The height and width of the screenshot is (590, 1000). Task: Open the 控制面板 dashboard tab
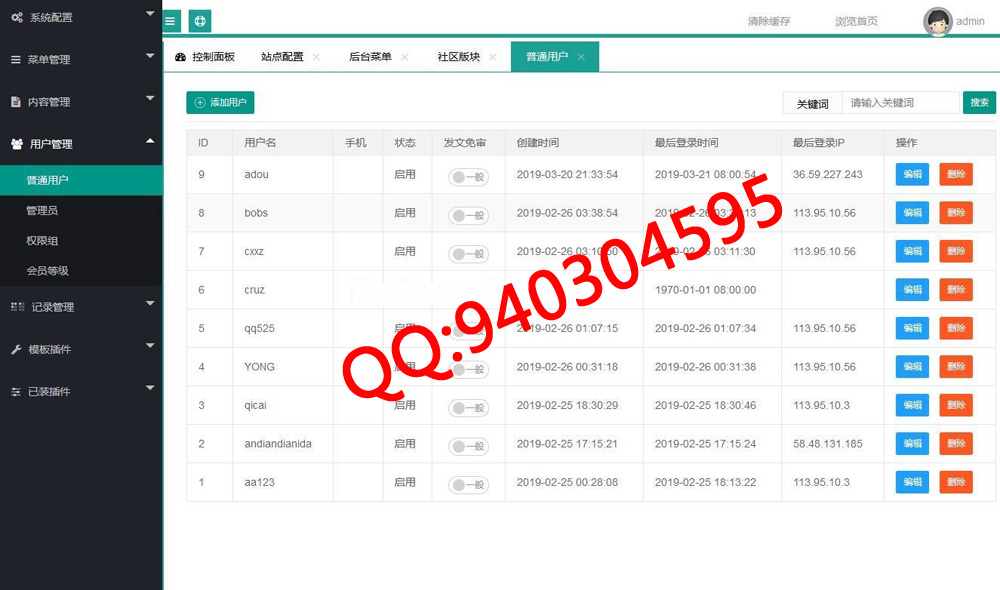[205, 57]
